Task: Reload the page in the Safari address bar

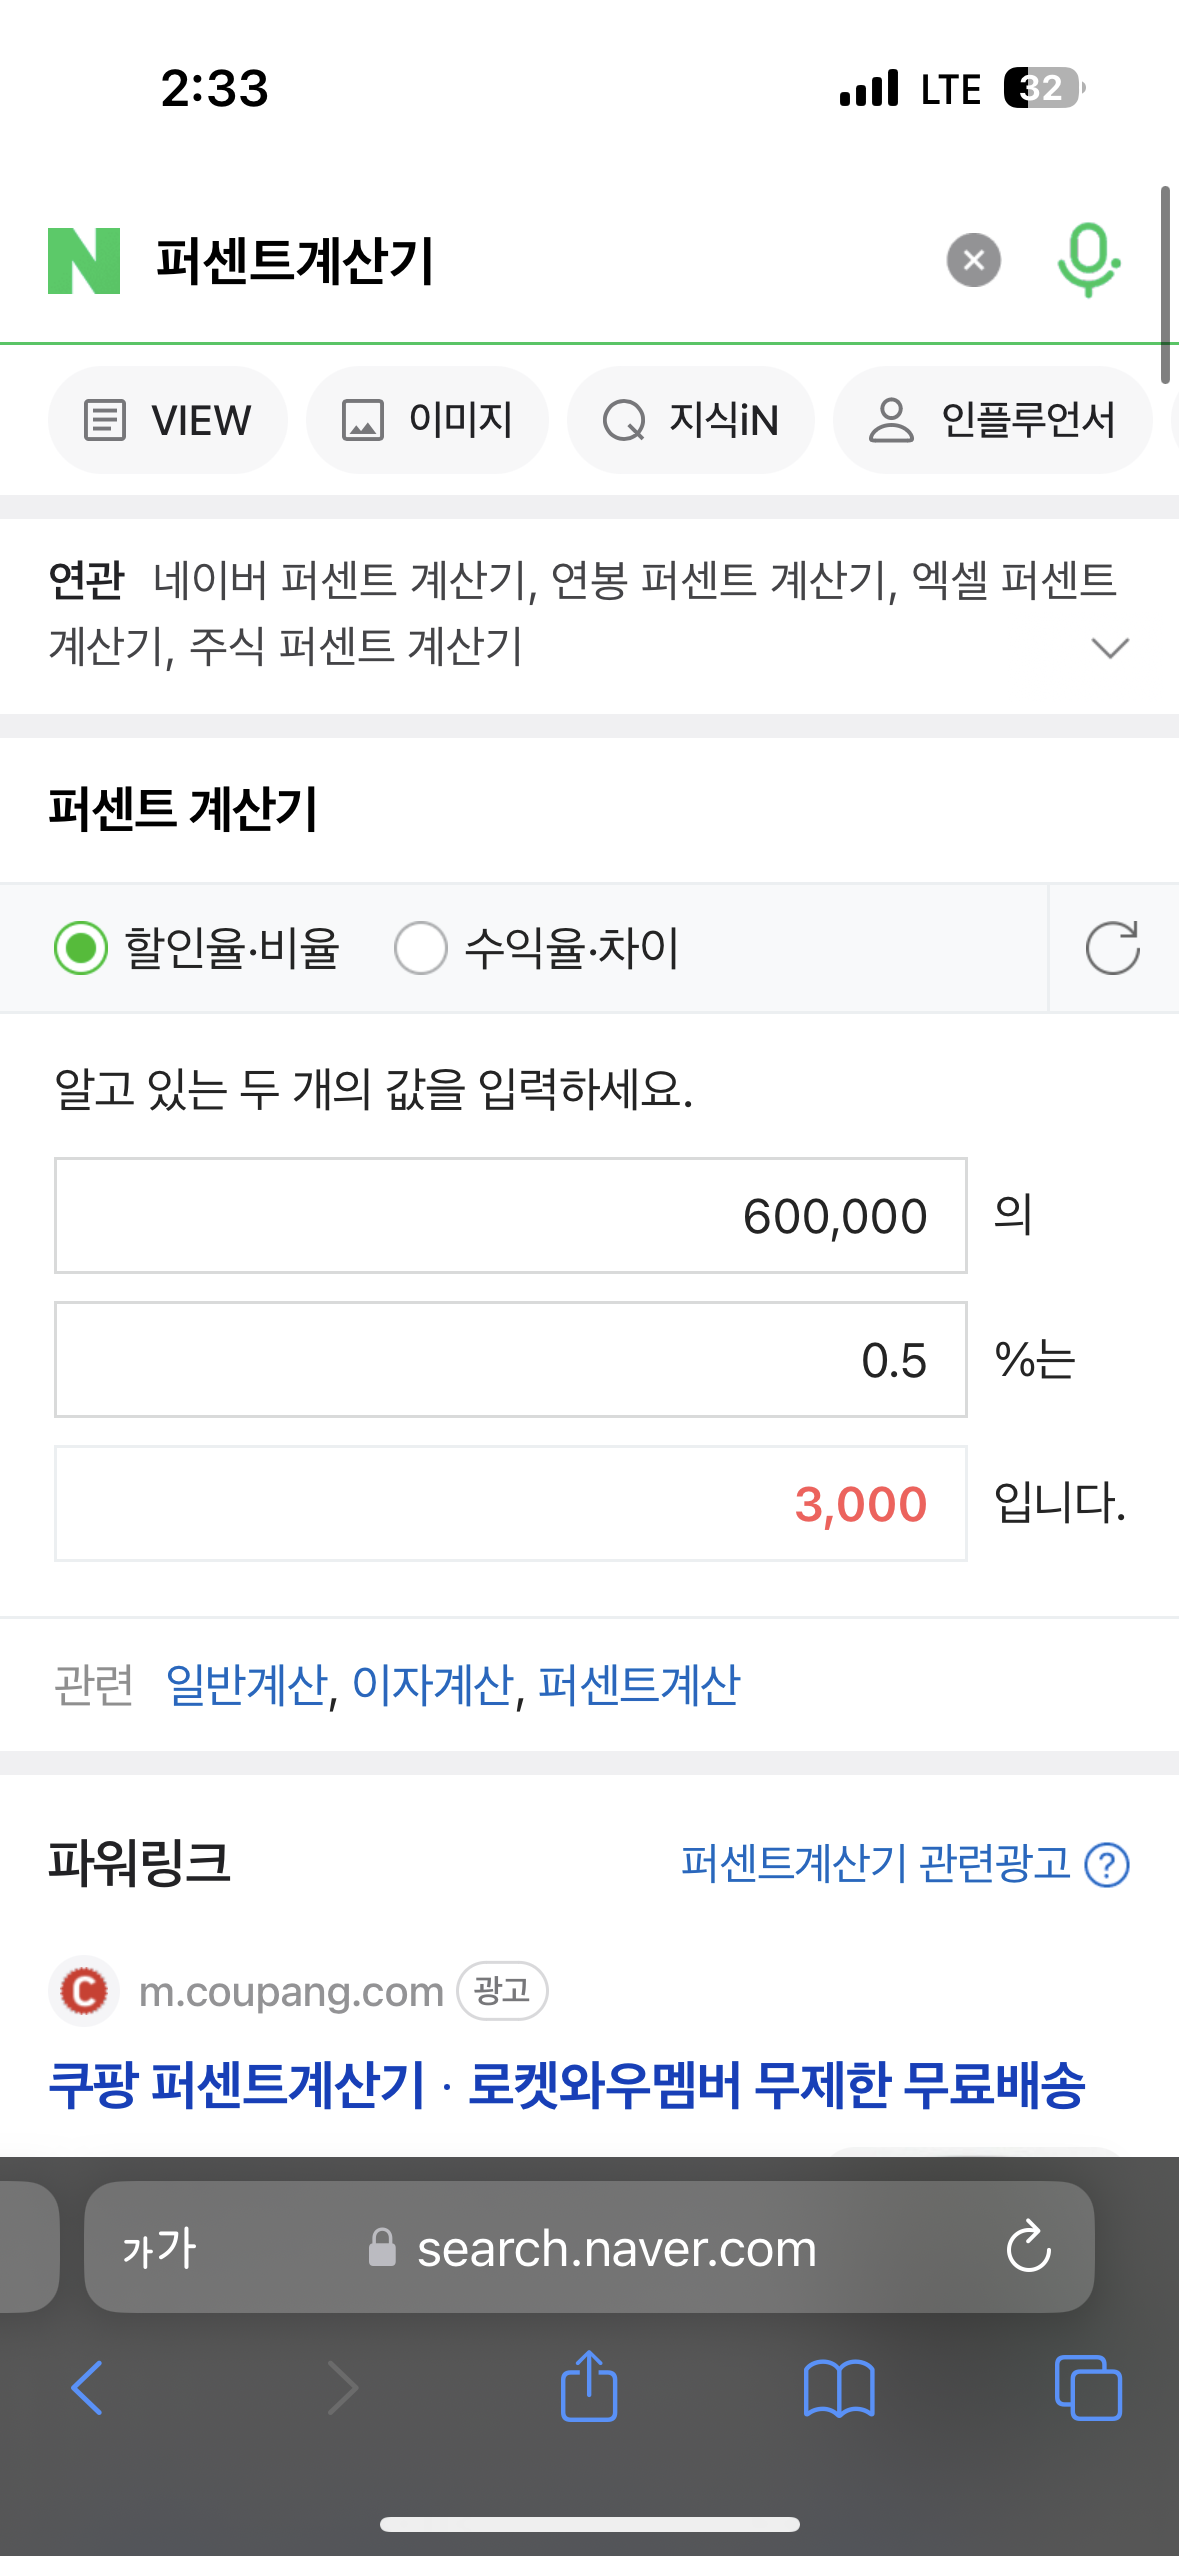Action: point(1028,2248)
